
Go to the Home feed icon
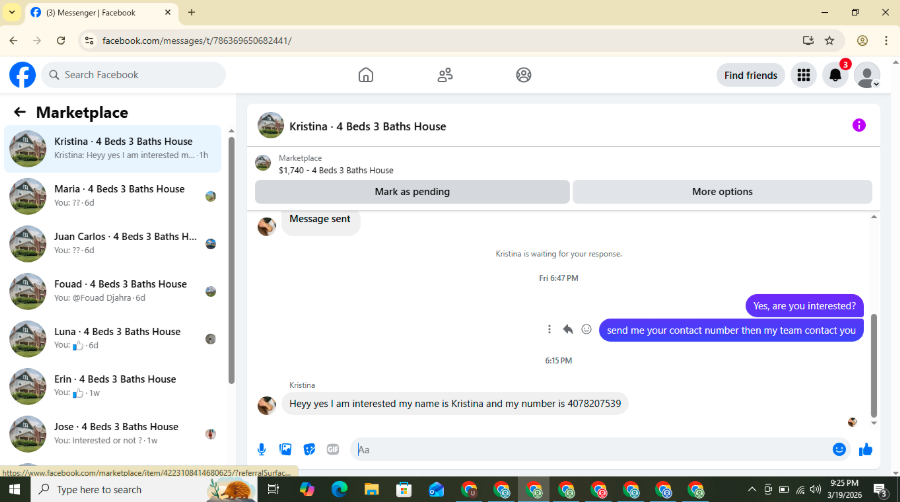pyautogui.click(x=366, y=75)
